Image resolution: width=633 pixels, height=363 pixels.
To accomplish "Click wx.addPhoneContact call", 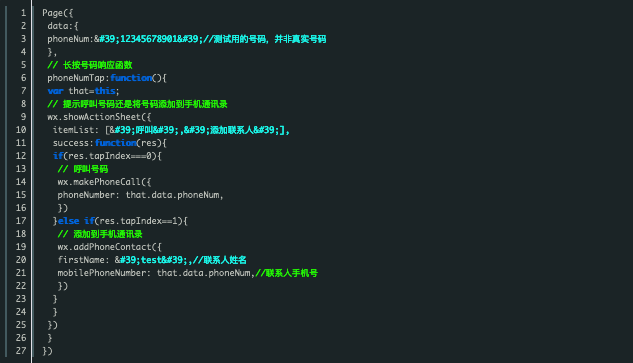I will 109,247.
